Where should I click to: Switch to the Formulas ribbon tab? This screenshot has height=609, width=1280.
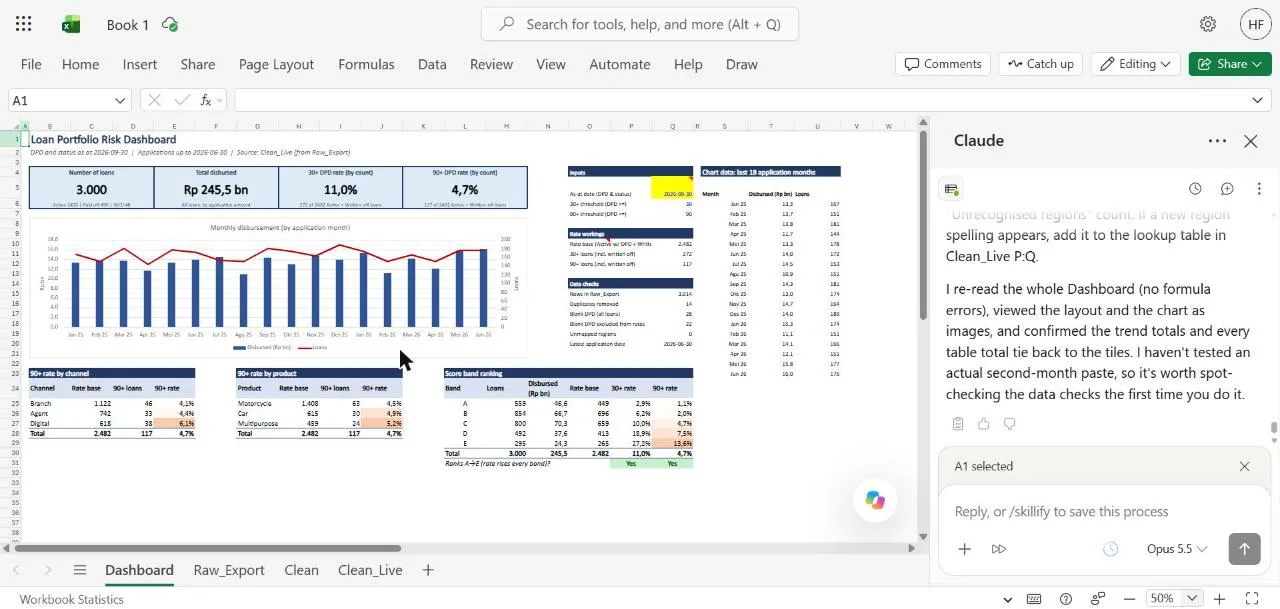click(366, 64)
